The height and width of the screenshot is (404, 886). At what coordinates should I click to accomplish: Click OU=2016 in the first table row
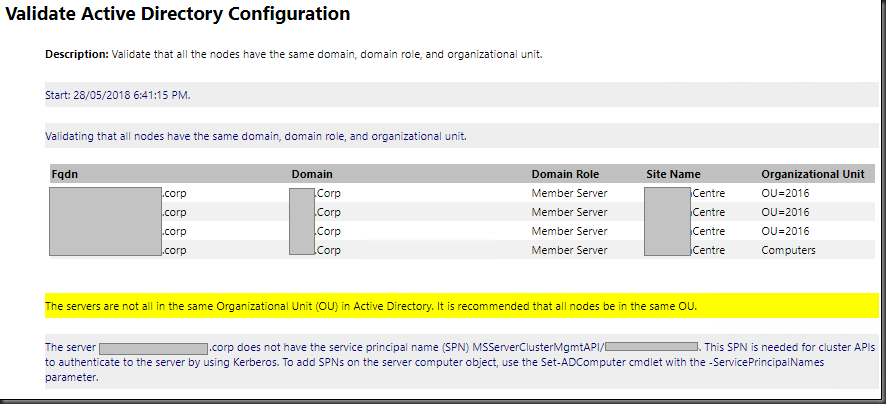point(785,193)
